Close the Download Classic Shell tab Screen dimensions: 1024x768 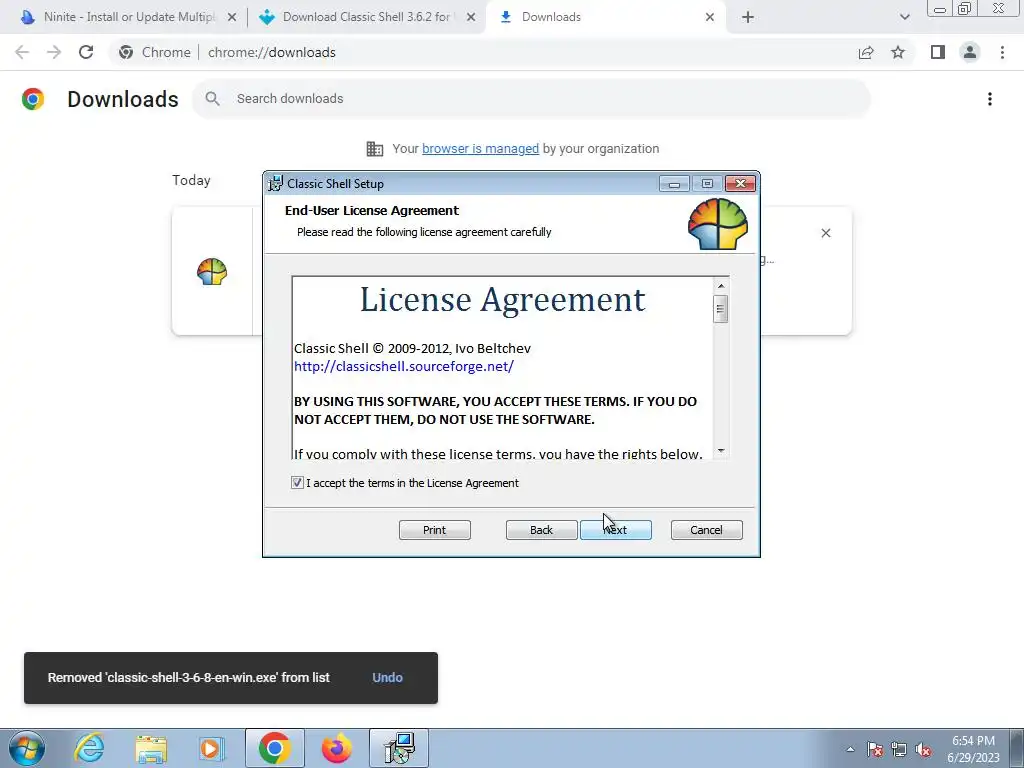click(470, 17)
